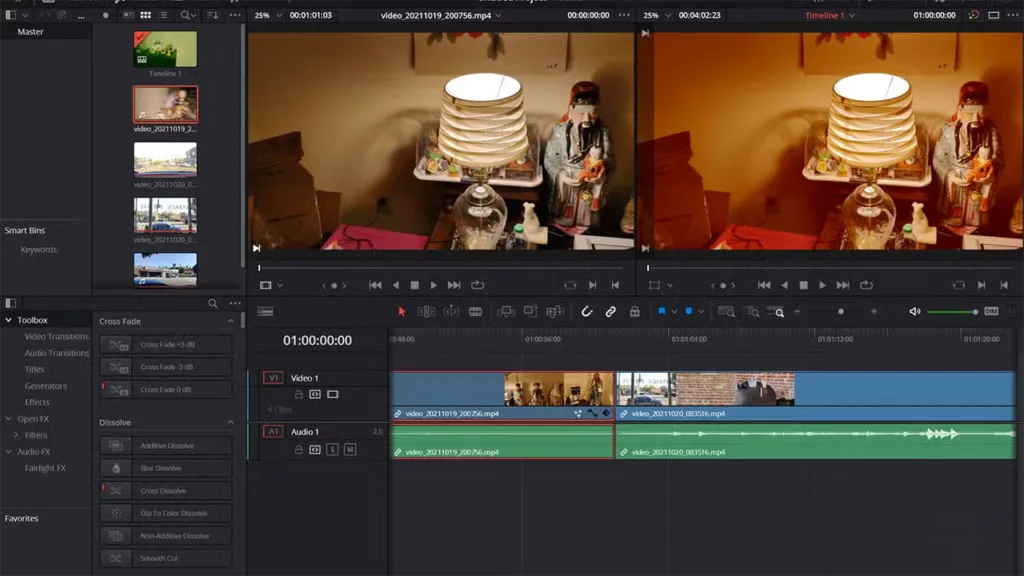Toggle loop playback in timeline viewer
Image resolution: width=1024 pixels, height=576 pixels.
click(x=866, y=285)
